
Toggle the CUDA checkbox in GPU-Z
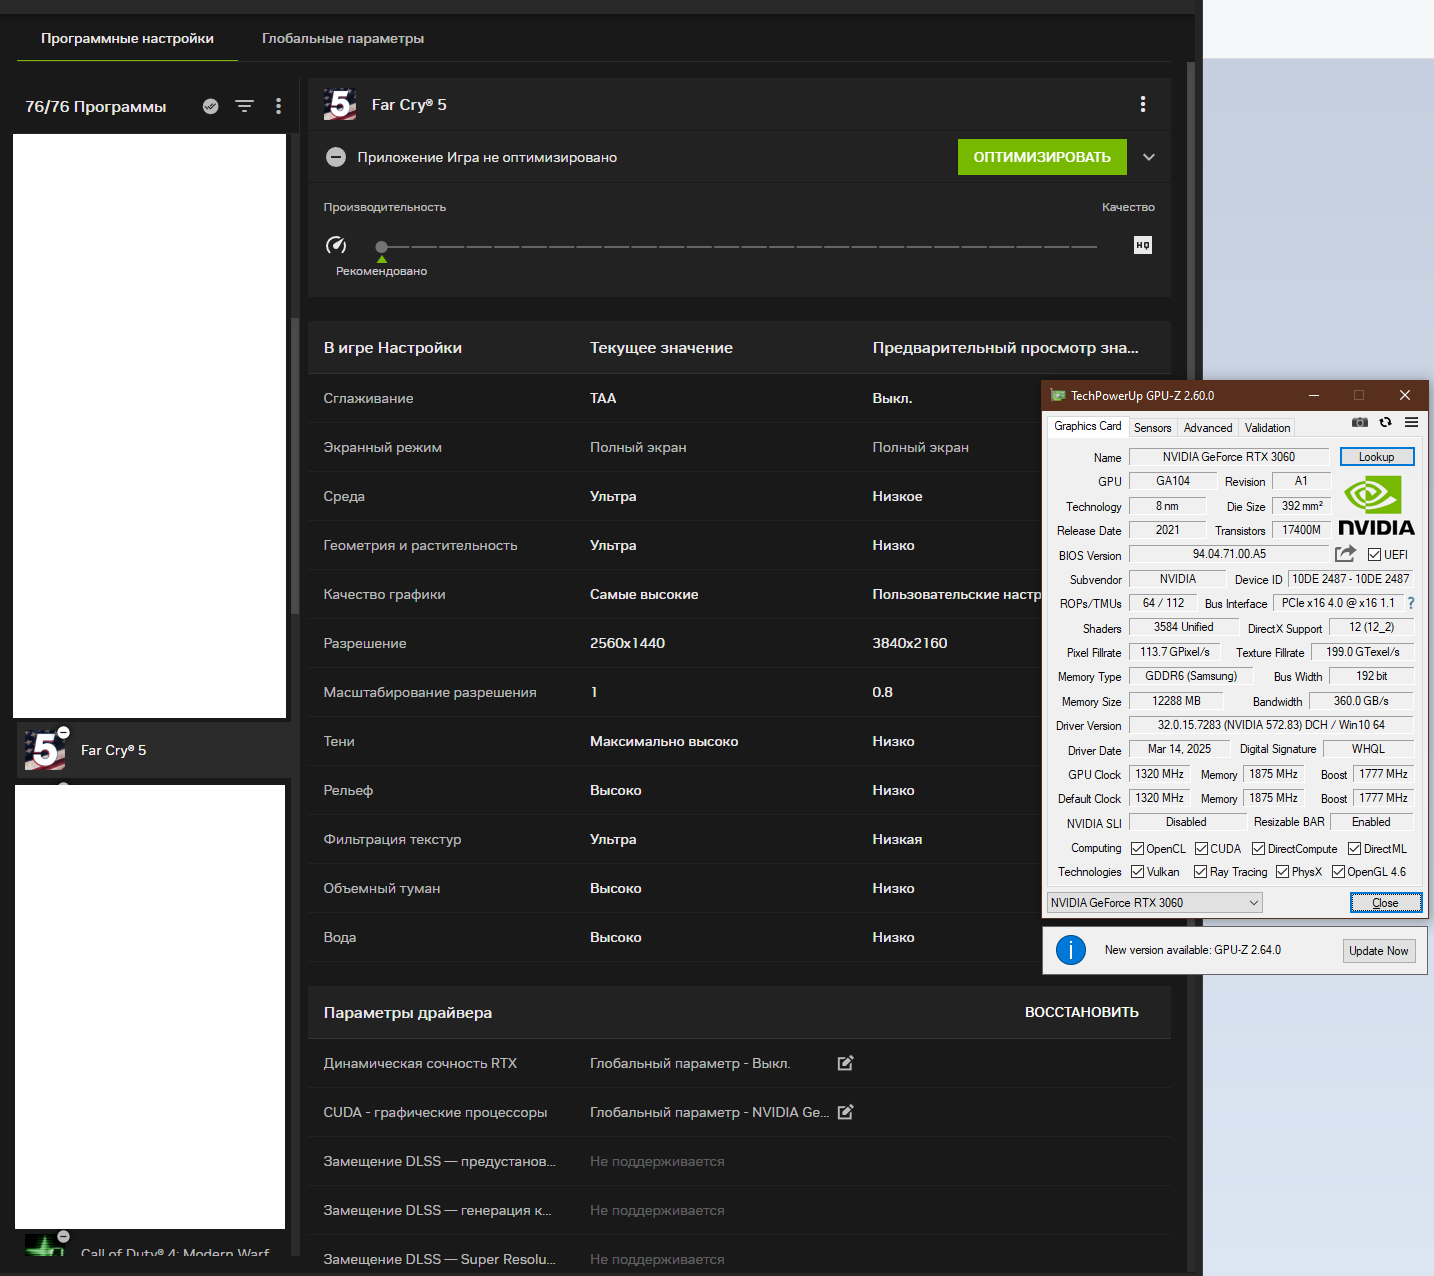[x=1201, y=849]
